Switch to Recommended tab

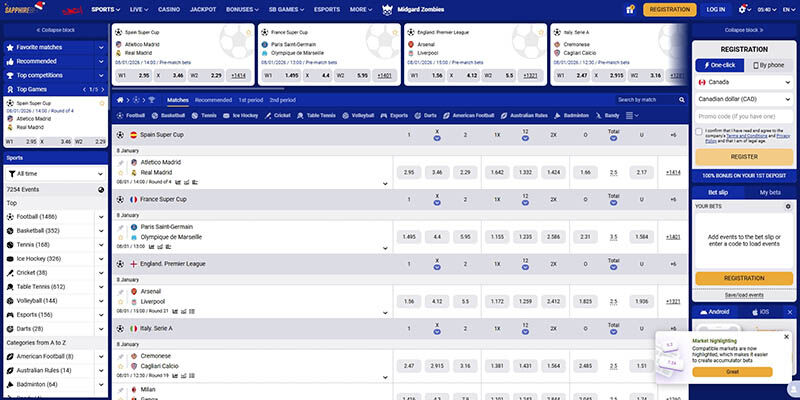pos(213,100)
